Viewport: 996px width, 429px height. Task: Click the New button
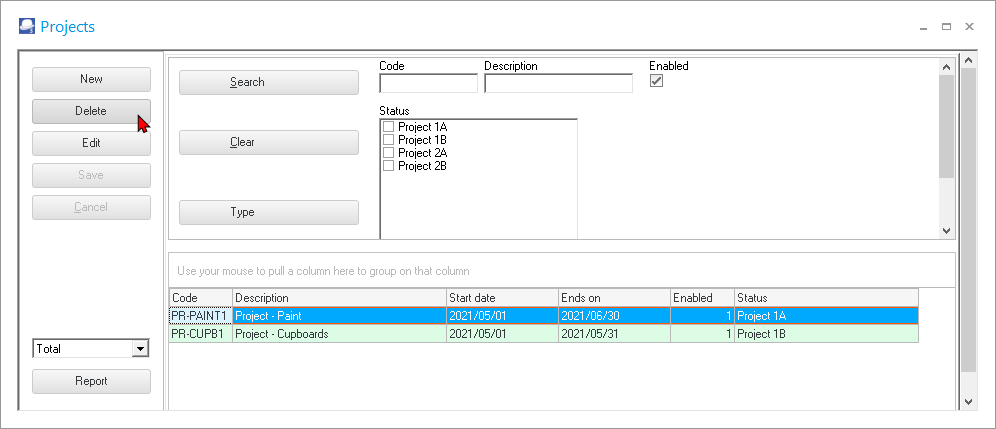pos(91,79)
